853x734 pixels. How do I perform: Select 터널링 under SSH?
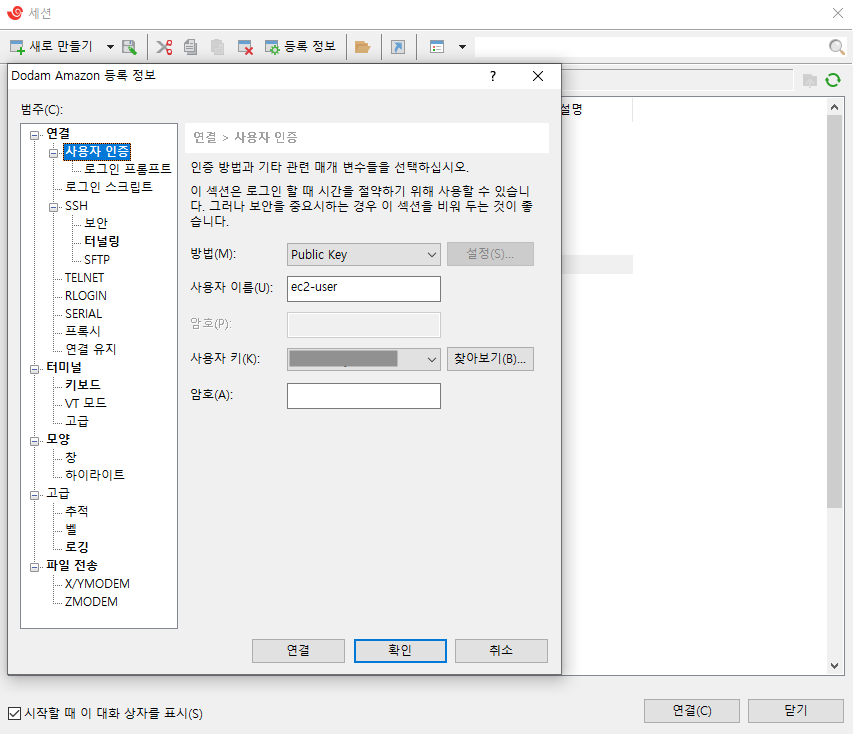click(102, 241)
